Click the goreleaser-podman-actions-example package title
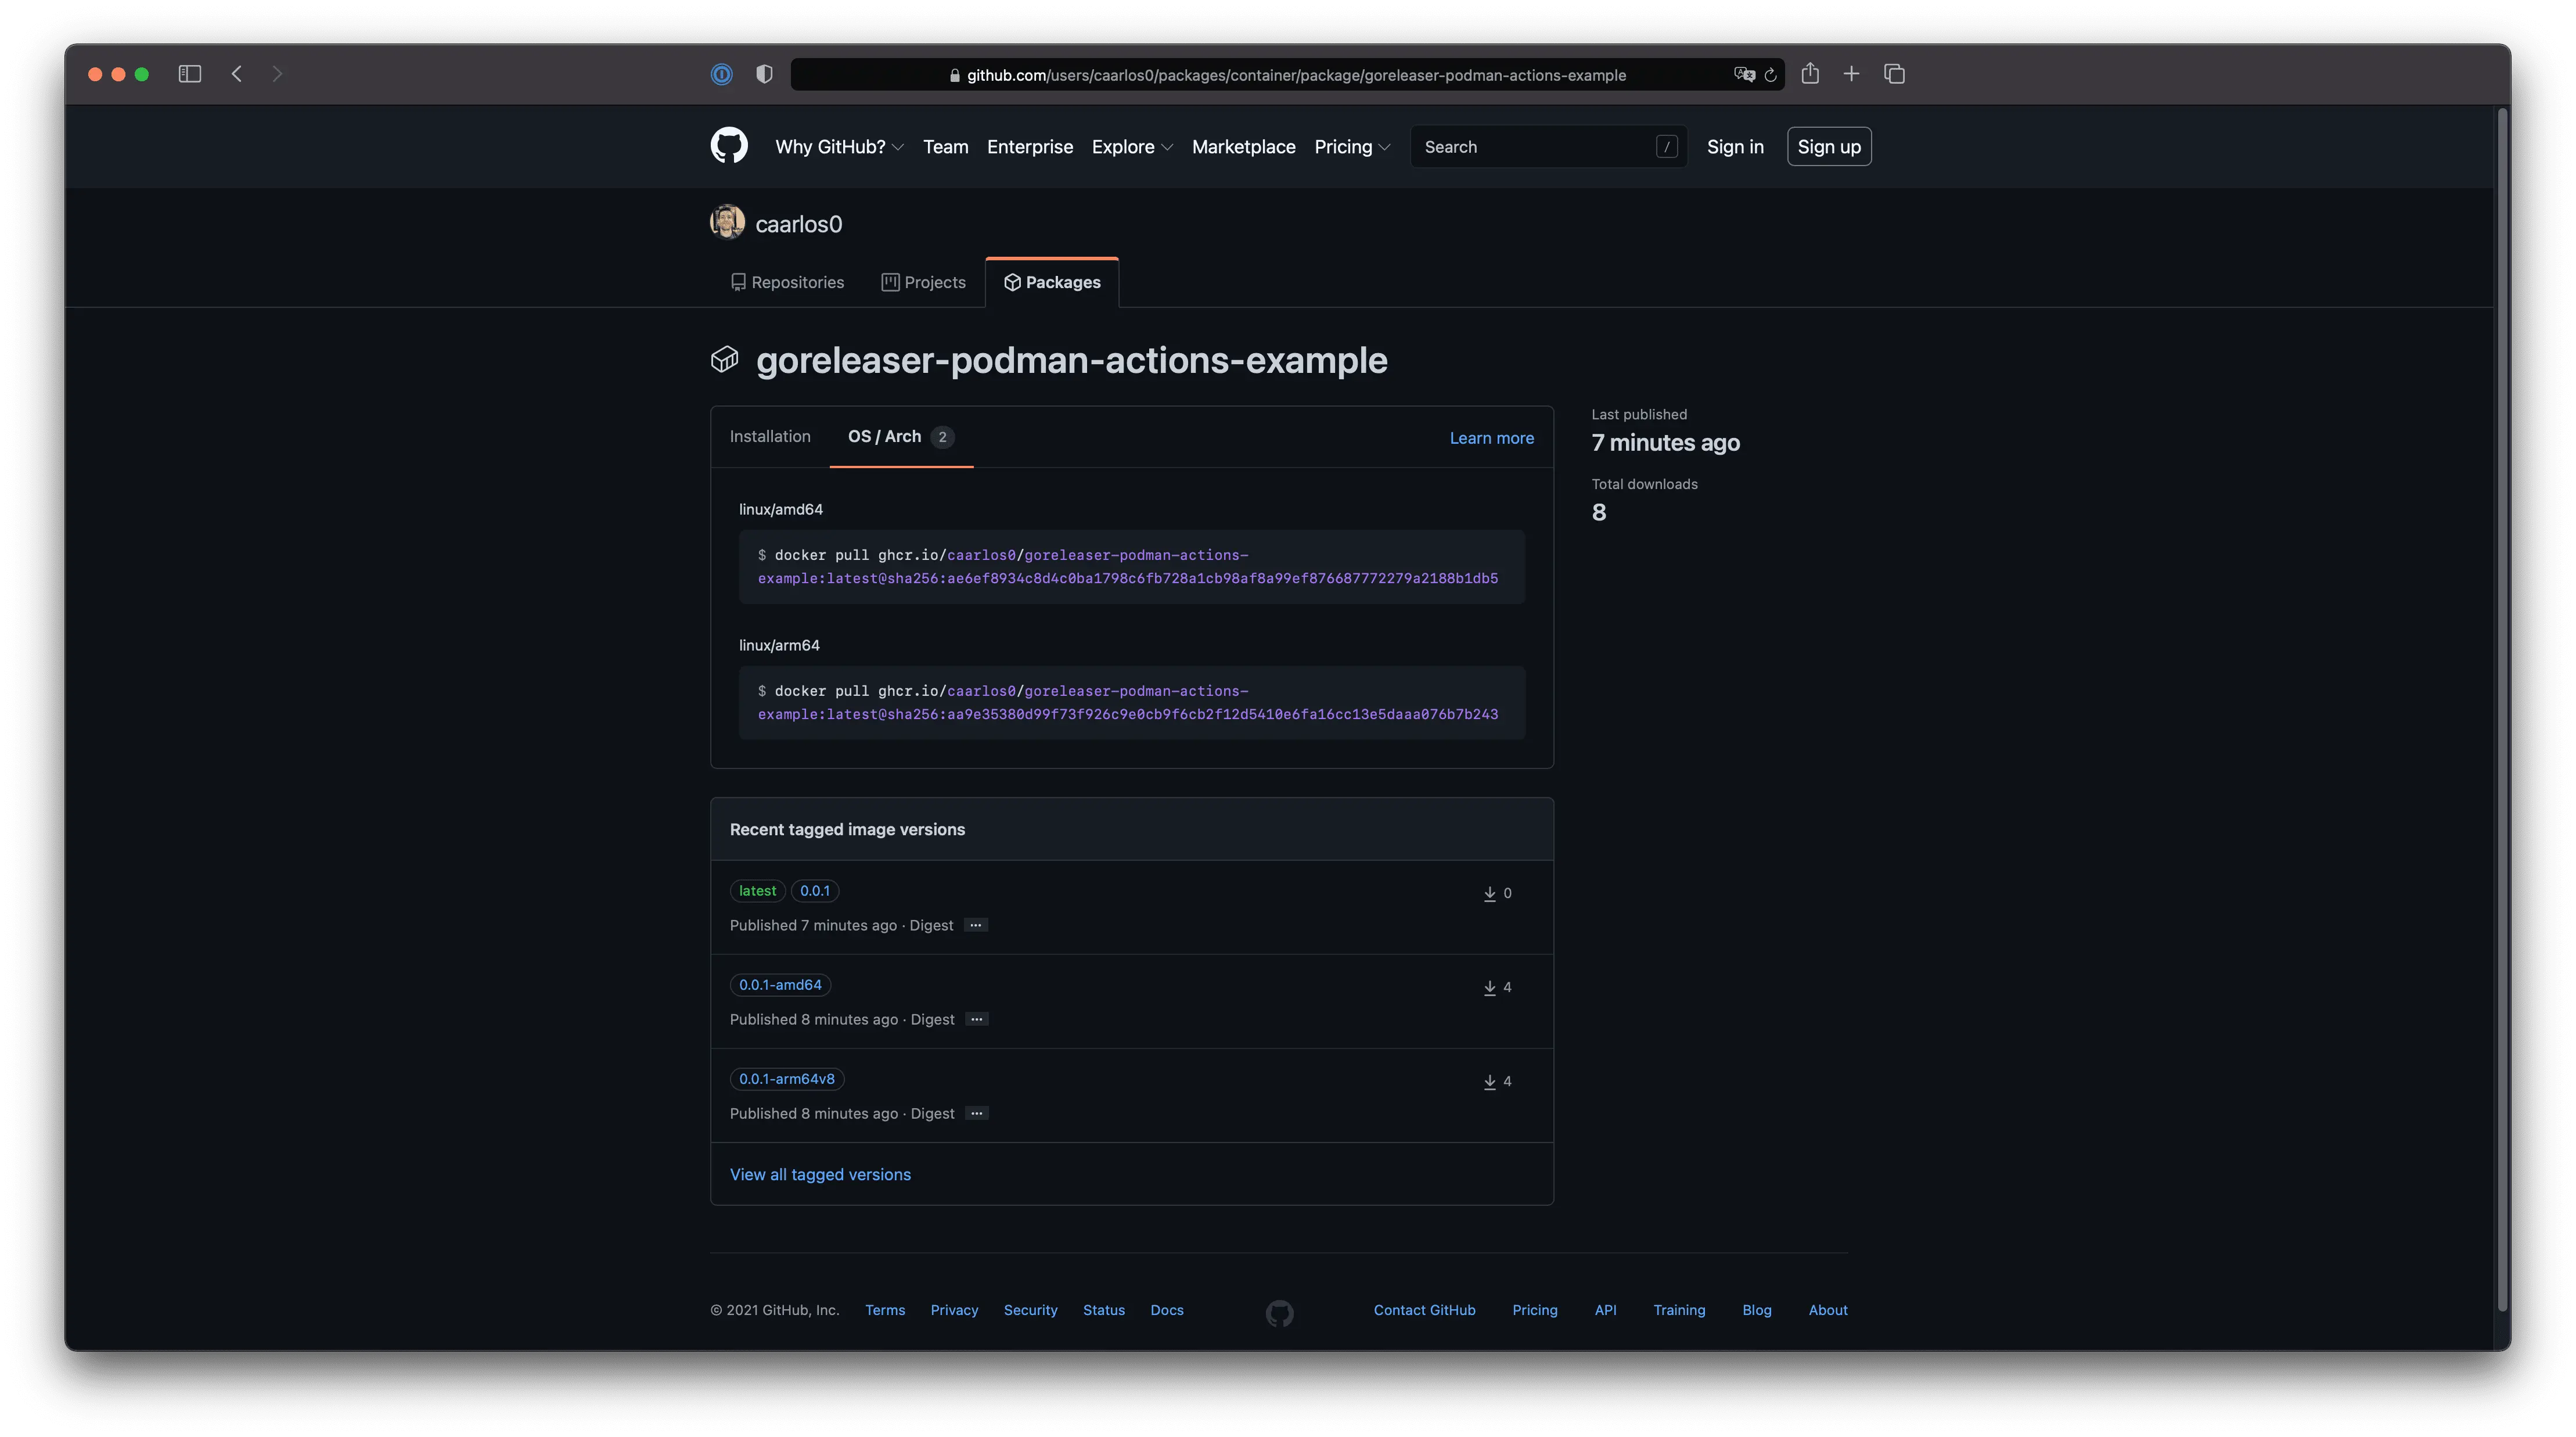This screenshot has width=2576, height=1437. pos(1071,360)
